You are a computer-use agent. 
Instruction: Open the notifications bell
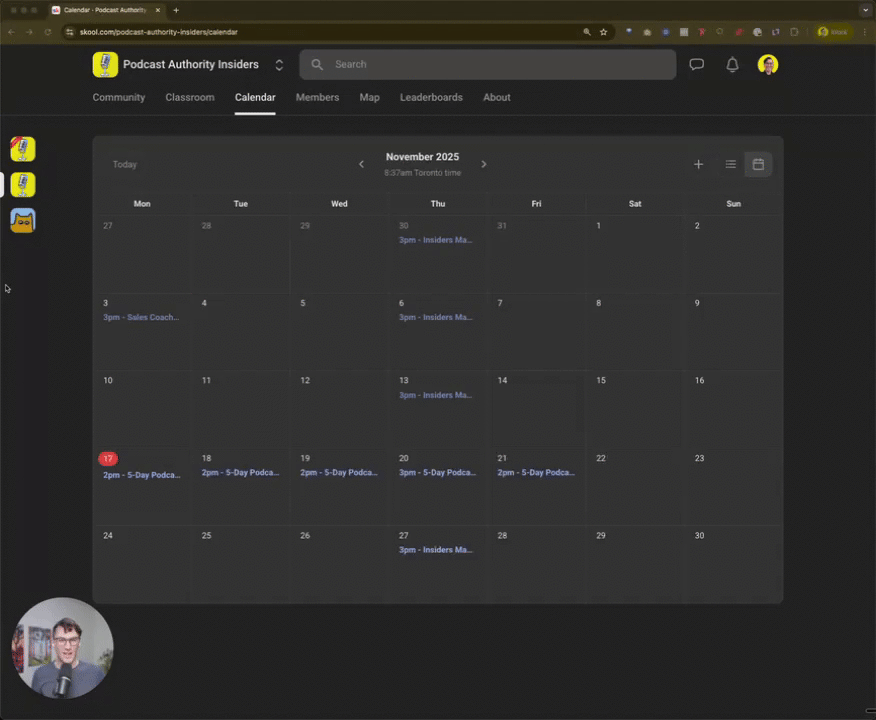pyautogui.click(x=732, y=64)
